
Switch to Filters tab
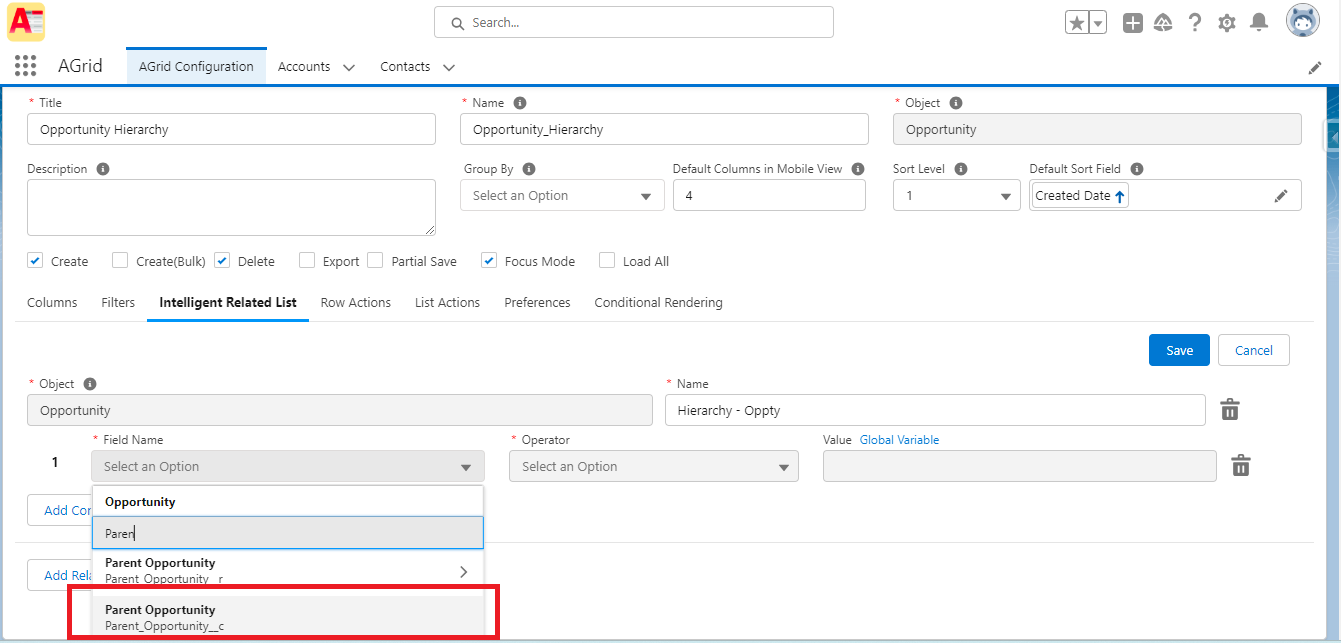pyautogui.click(x=118, y=302)
